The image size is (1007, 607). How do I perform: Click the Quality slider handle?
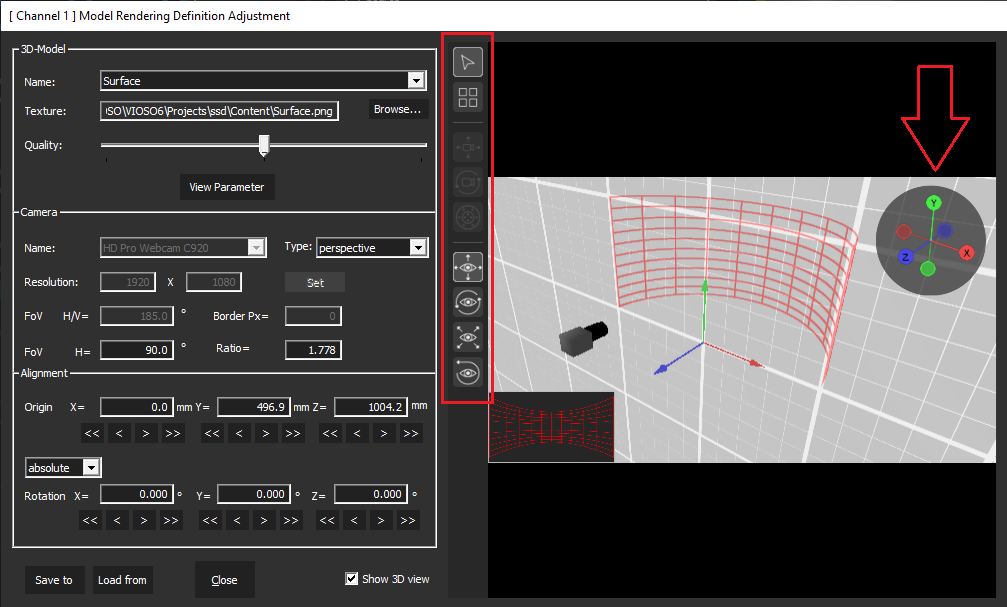click(264, 146)
